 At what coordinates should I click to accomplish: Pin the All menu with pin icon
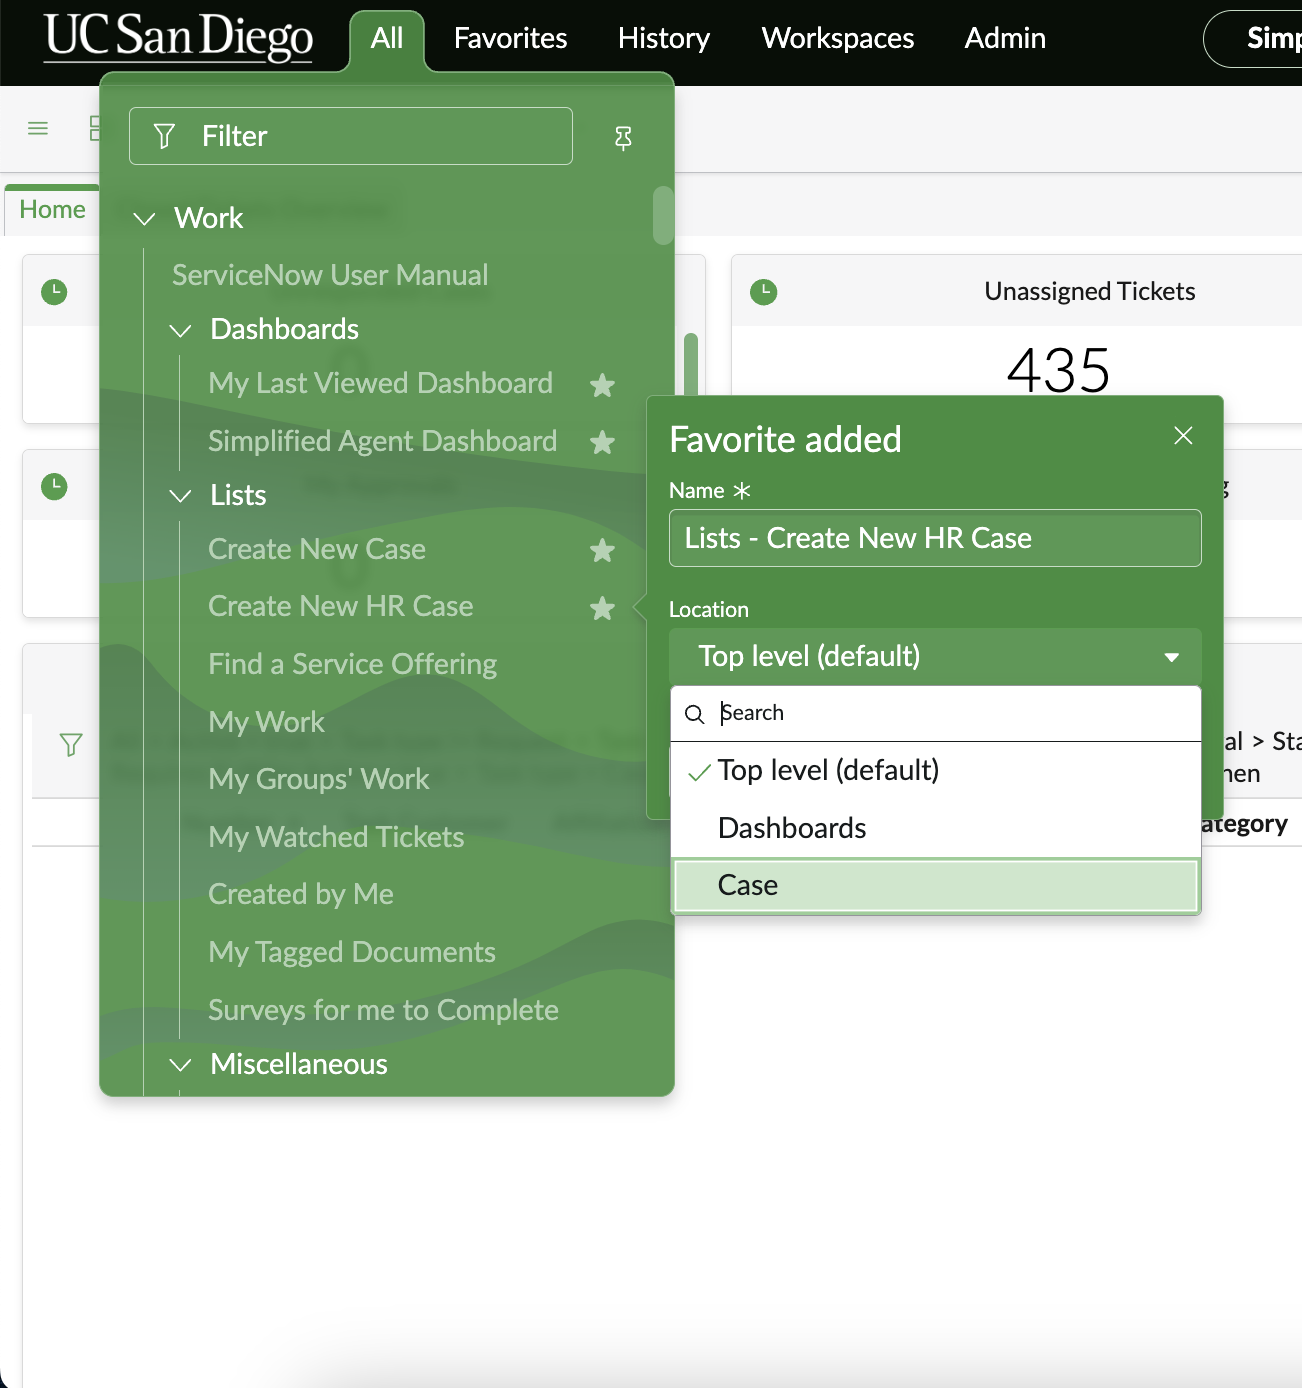click(x=623, y=138)
